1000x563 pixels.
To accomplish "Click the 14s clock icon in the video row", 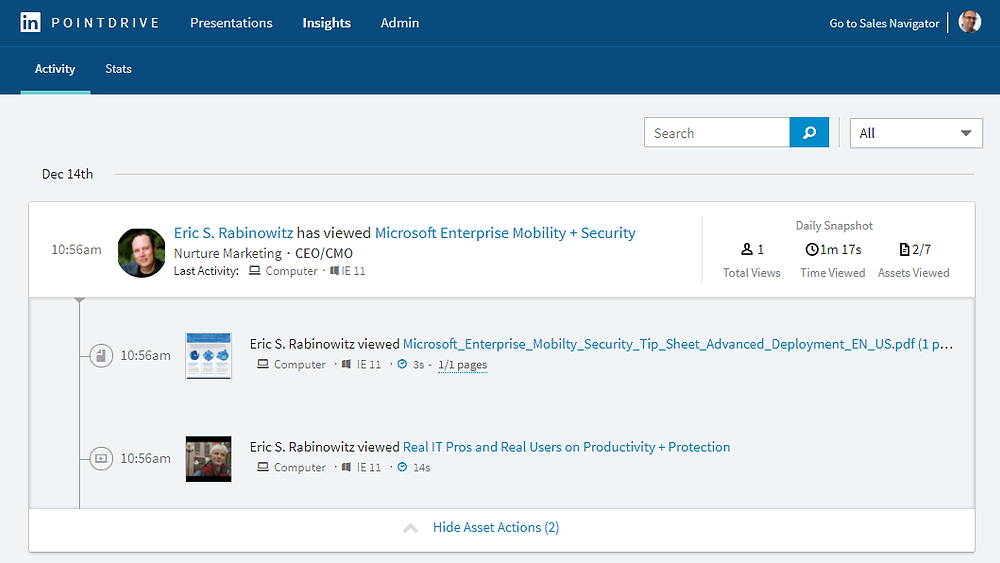I will point(402,467).
